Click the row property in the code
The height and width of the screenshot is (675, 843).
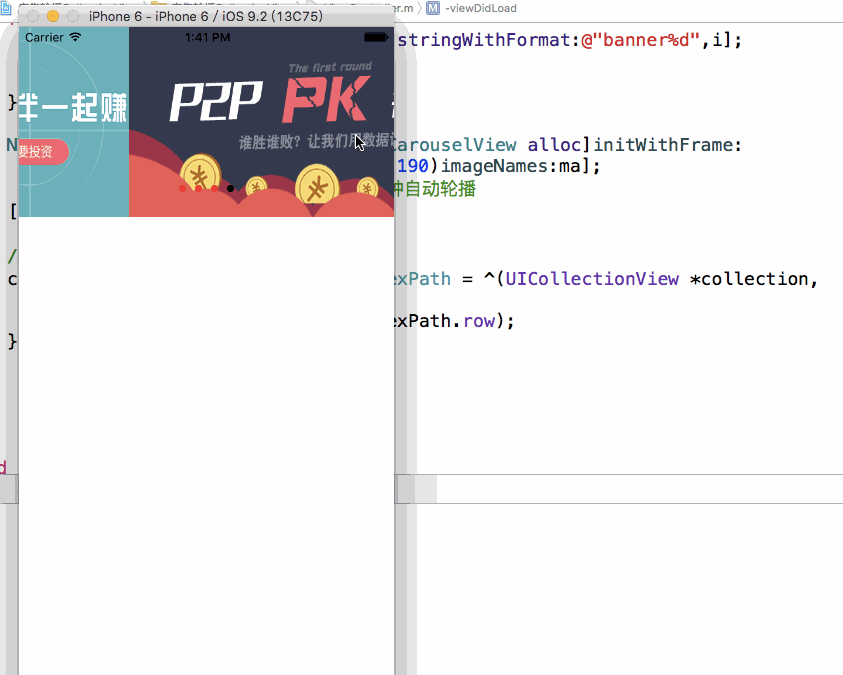click(x=479, y=321)
